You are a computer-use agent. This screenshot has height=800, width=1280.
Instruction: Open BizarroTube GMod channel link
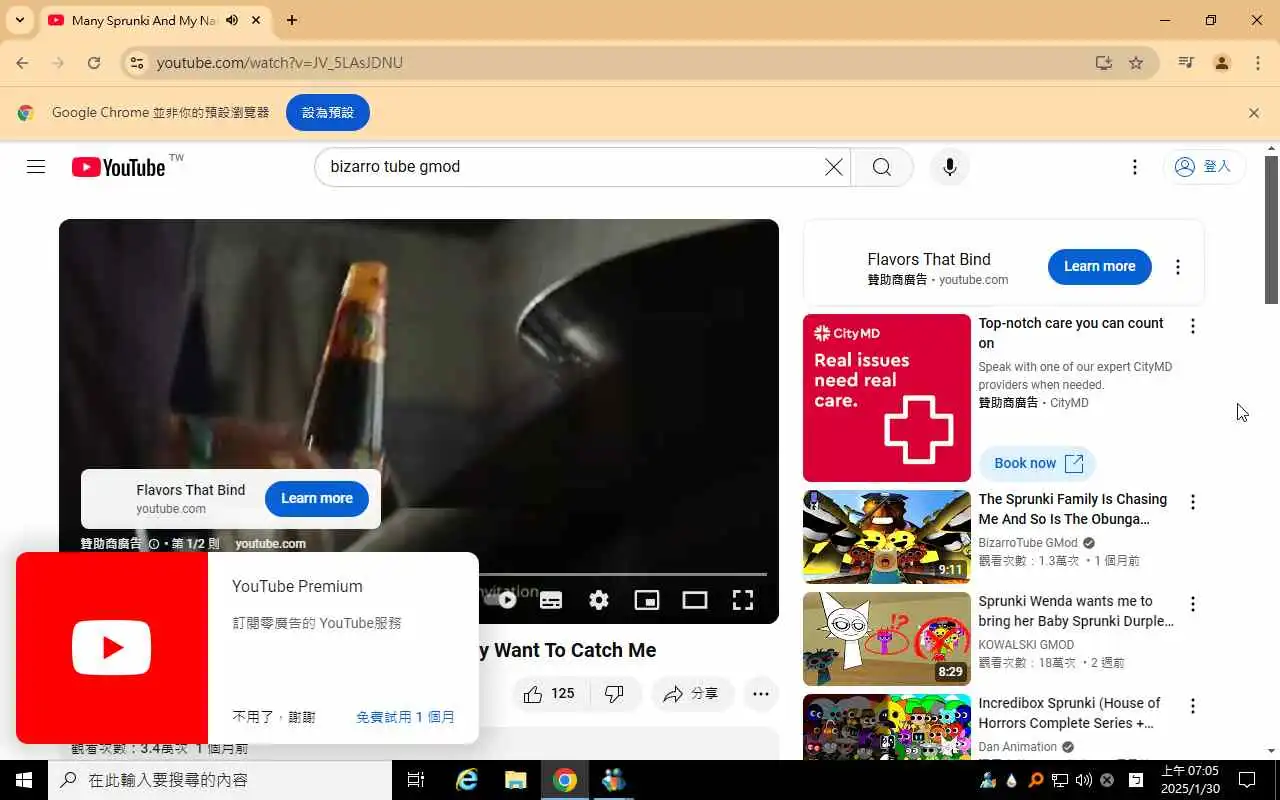click(x=1028, y=543)
